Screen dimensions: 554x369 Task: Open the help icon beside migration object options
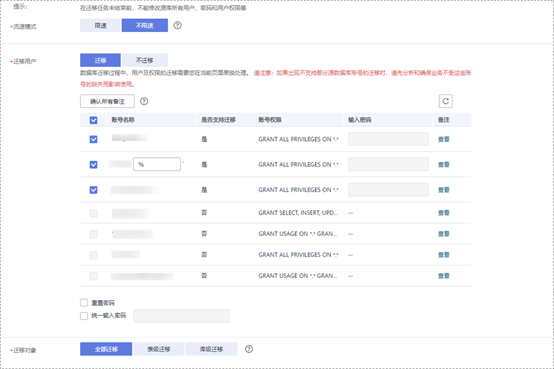pos(249,349)
